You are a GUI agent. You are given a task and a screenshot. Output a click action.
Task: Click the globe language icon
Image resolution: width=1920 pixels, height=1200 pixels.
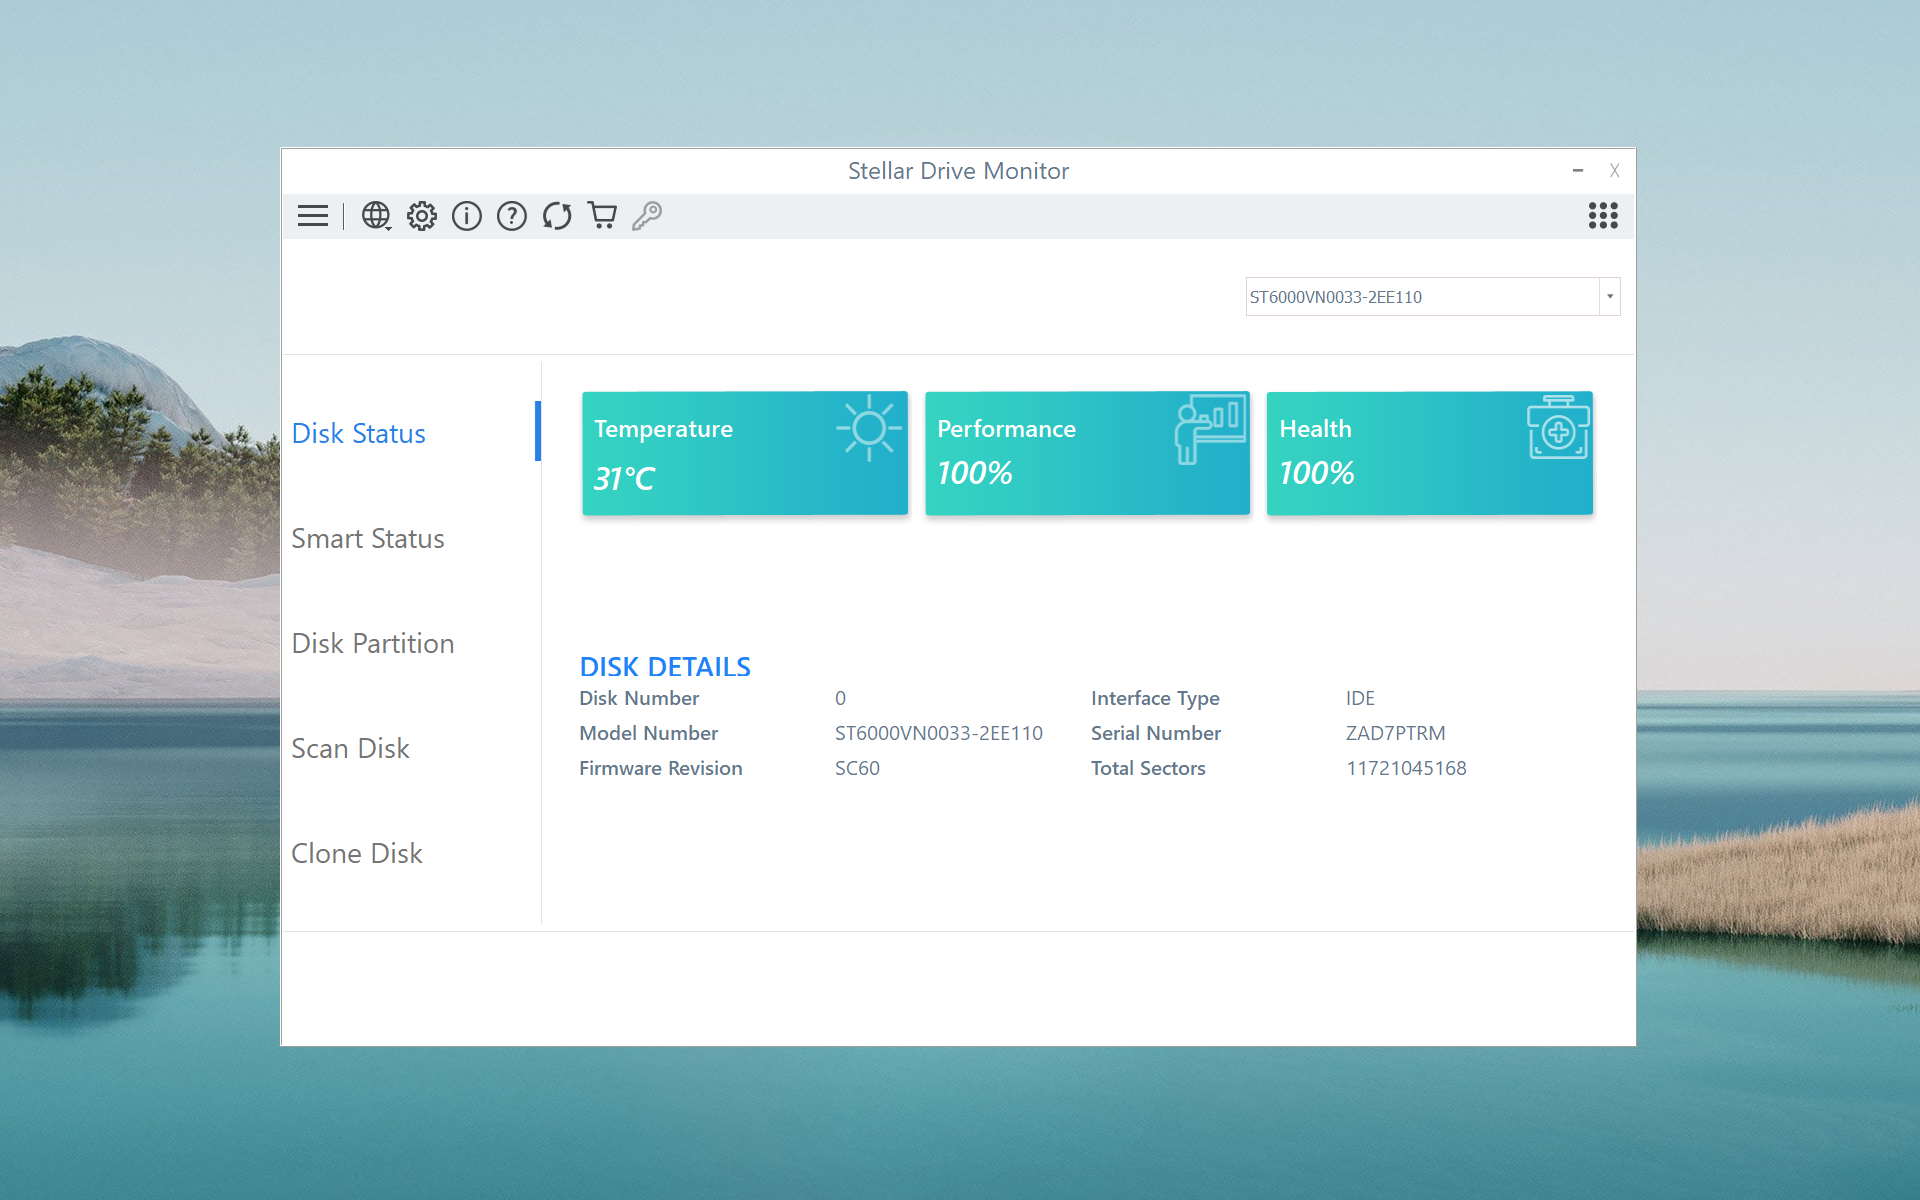pos(376,216)
